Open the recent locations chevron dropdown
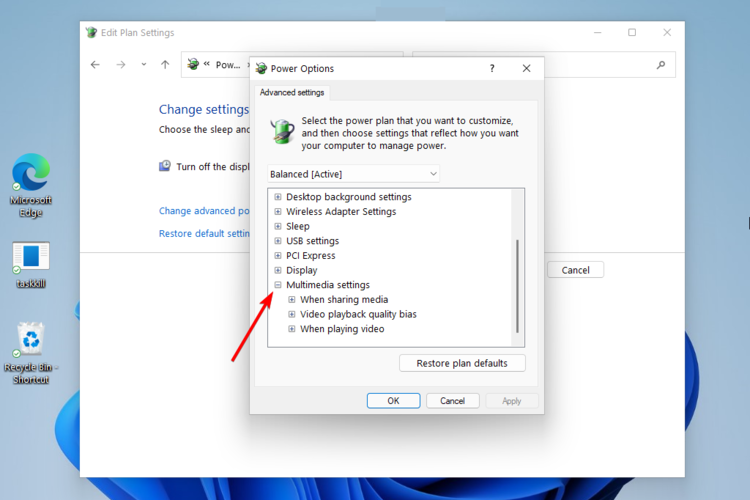The width and height of the screenshot is (750, 500). pyautogui.click(x=143, y=65)
